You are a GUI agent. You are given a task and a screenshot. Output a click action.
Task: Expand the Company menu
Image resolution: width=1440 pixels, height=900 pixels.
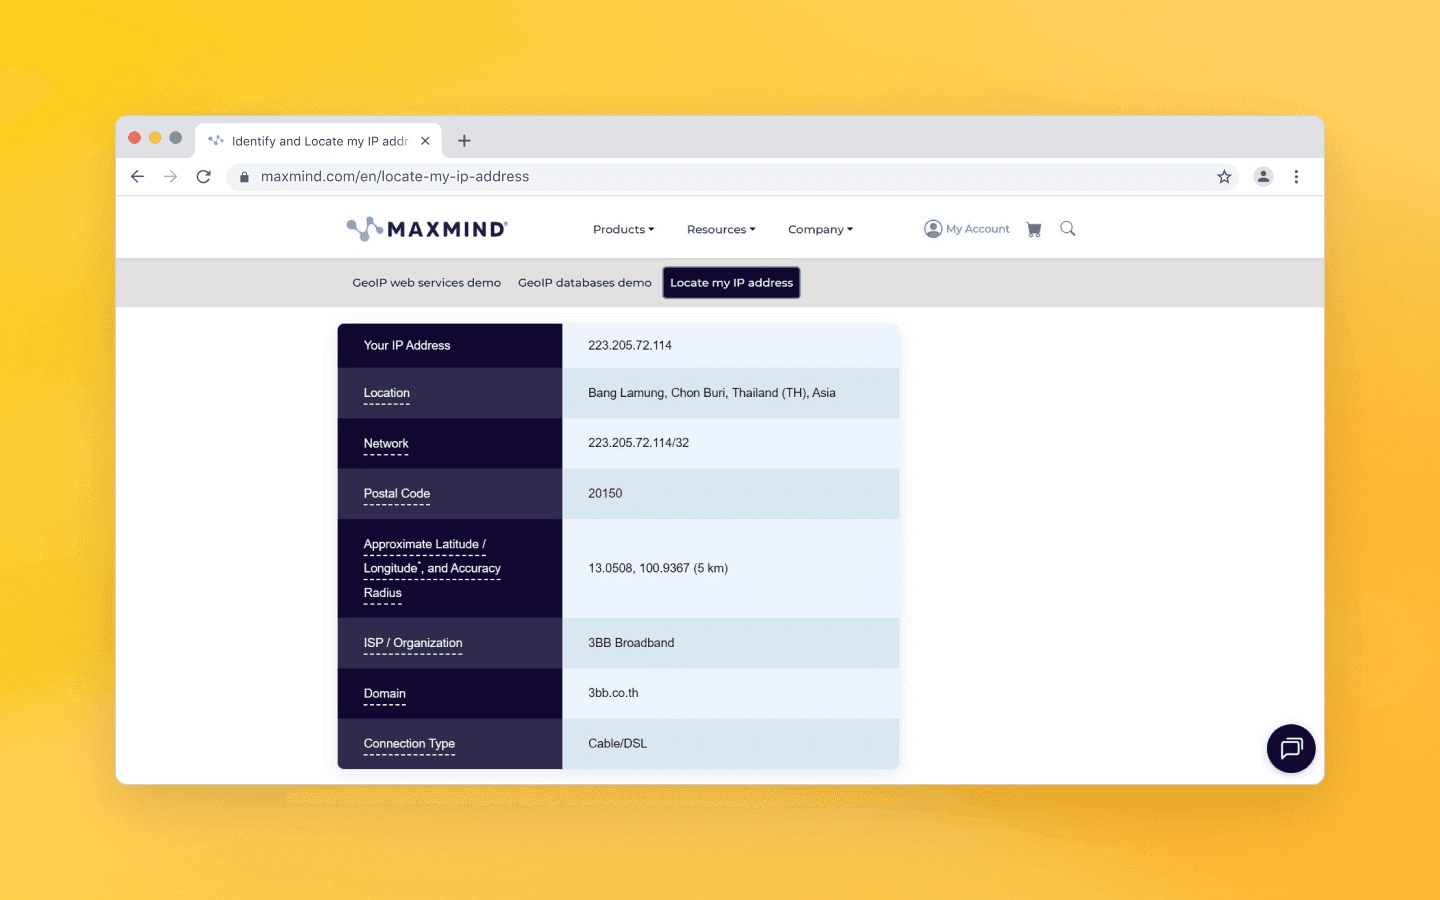pyautogui.click(x=820, y=229)
